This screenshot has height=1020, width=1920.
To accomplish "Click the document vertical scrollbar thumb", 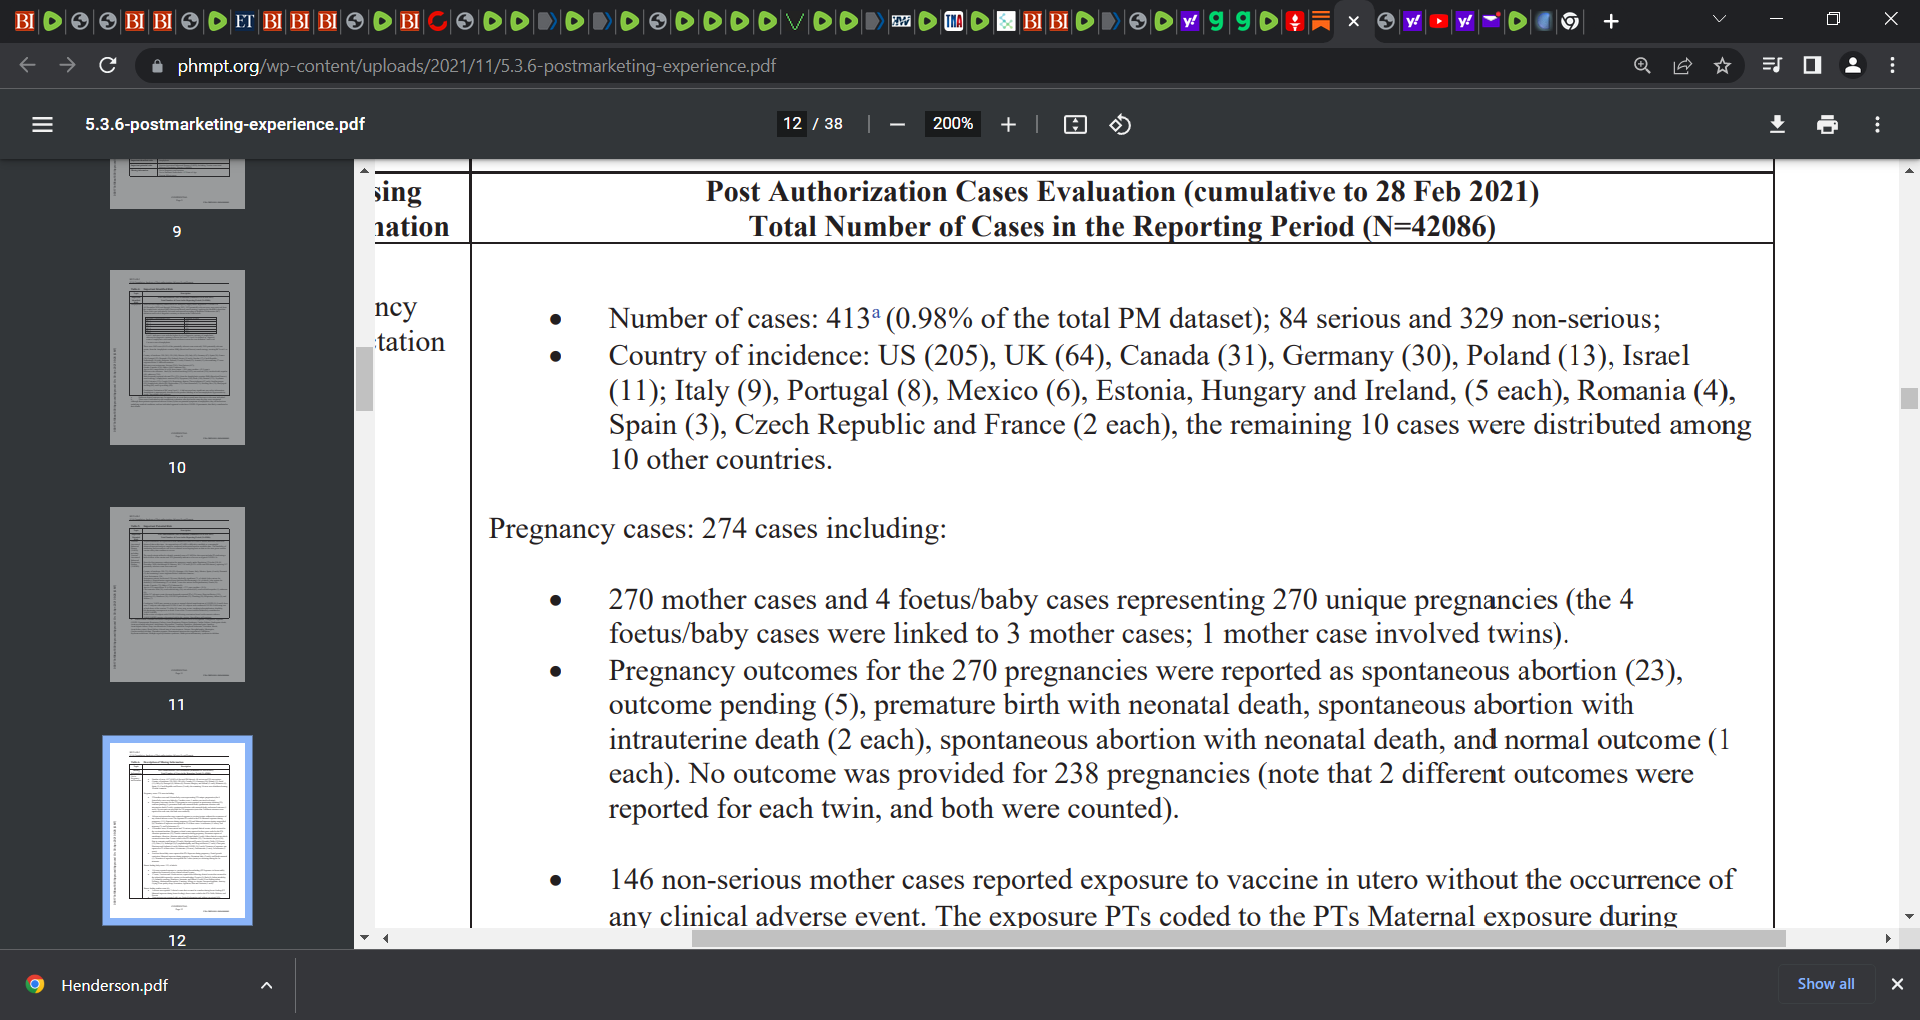I will [1909, 398].
